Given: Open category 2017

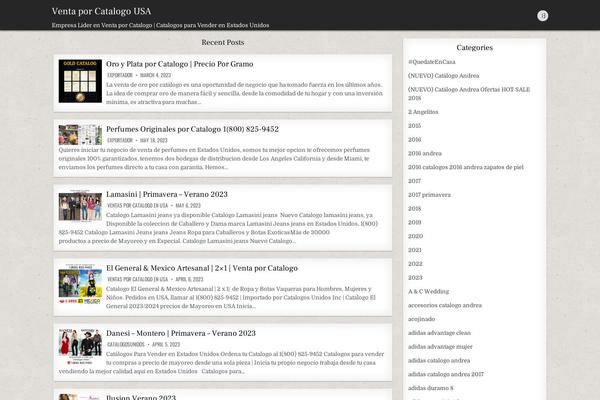Looking at the screenshot, I should 414,181.
